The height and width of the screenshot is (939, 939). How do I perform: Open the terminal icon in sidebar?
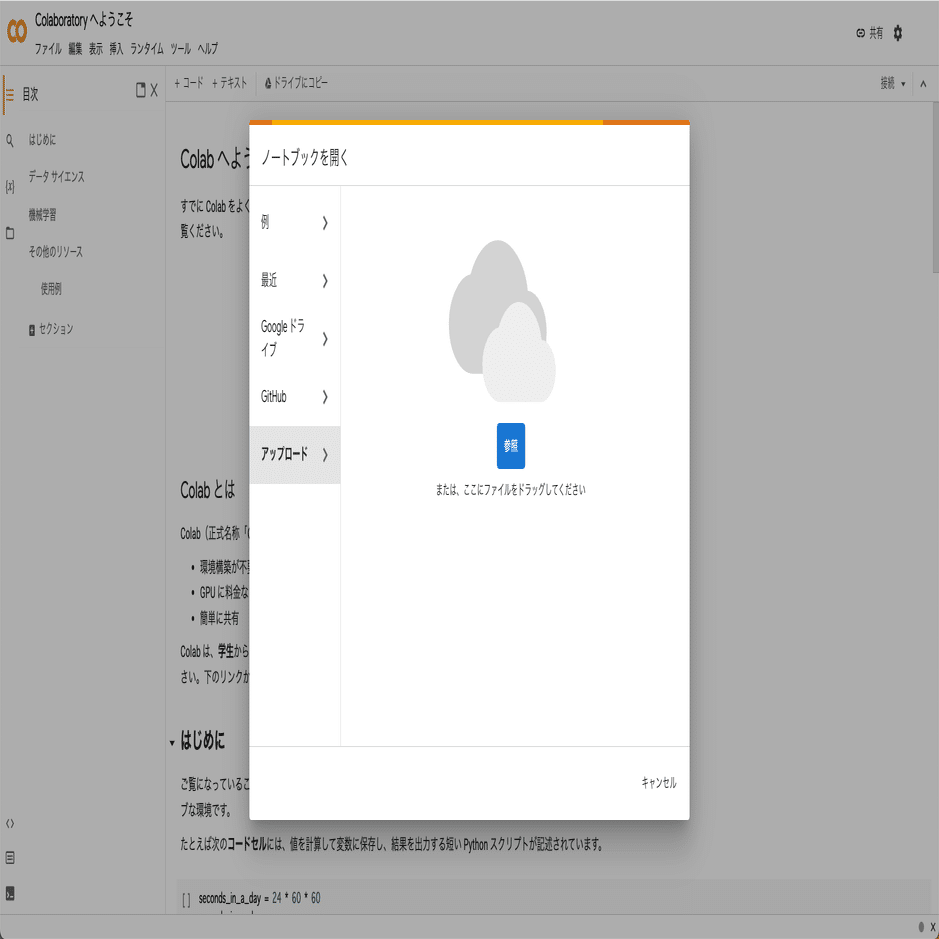(x=10, y=893)
